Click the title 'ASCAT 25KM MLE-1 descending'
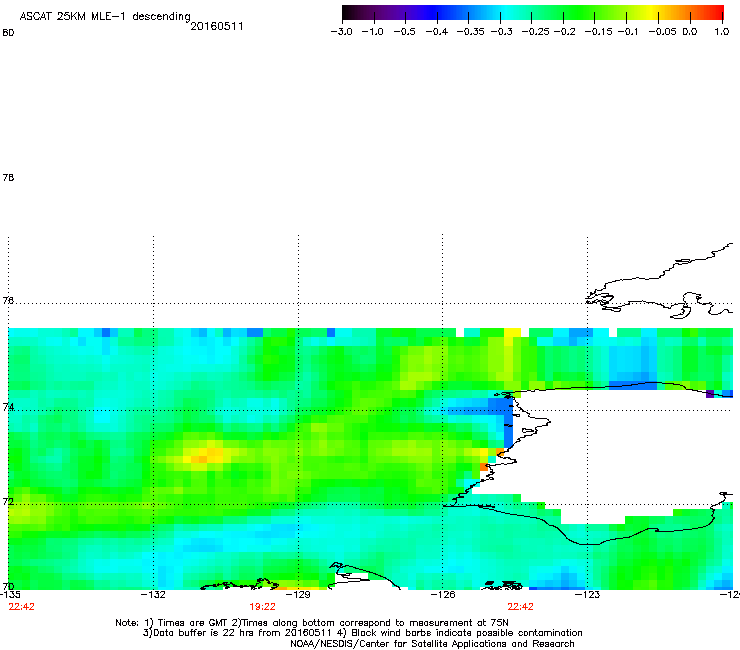Viewport: 740px width, 650px height. [x=105, y=16]
